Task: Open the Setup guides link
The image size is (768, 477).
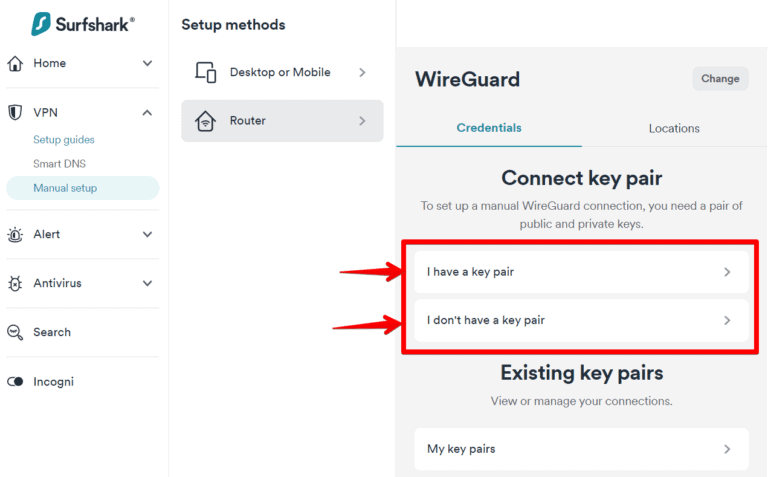Action: tap(64, 140)
